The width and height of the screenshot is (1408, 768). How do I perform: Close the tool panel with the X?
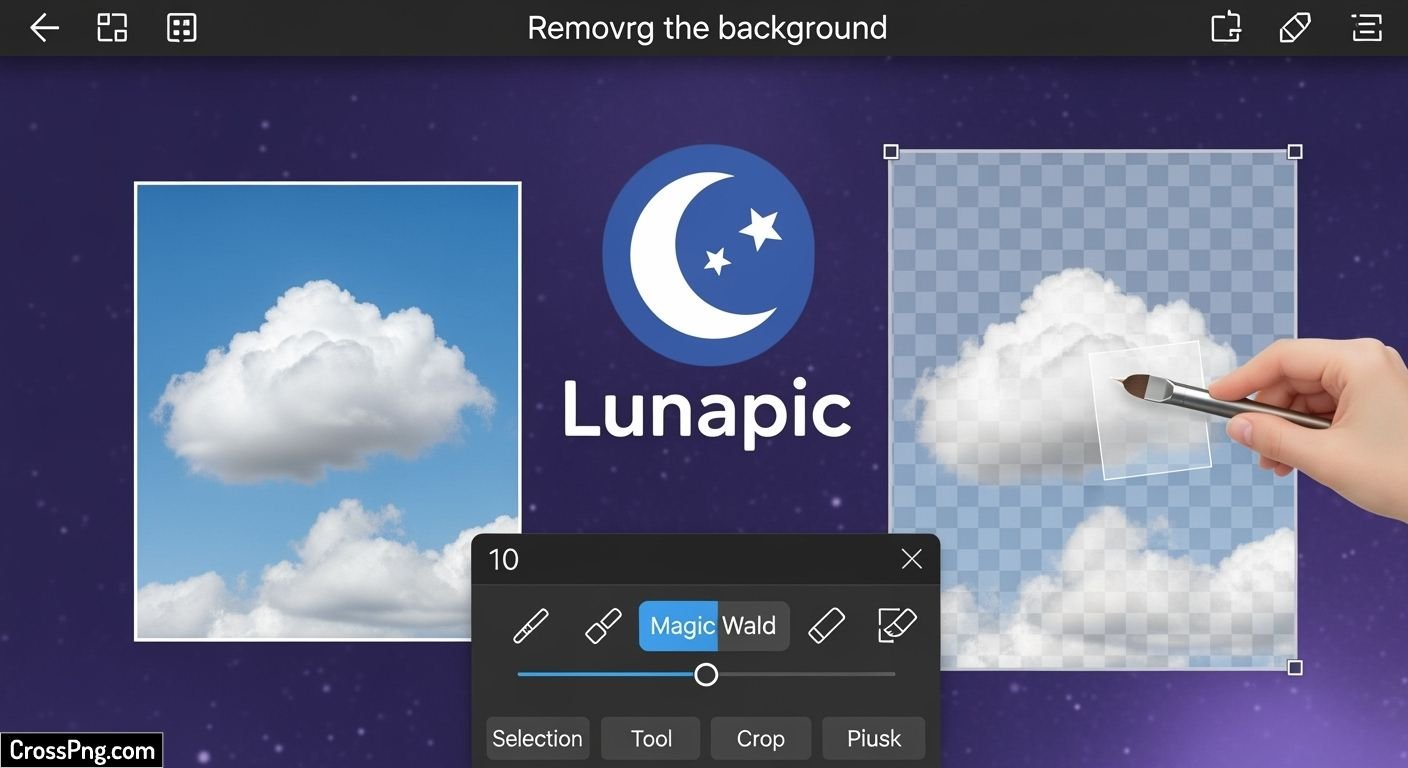click(x=911, y=559)
